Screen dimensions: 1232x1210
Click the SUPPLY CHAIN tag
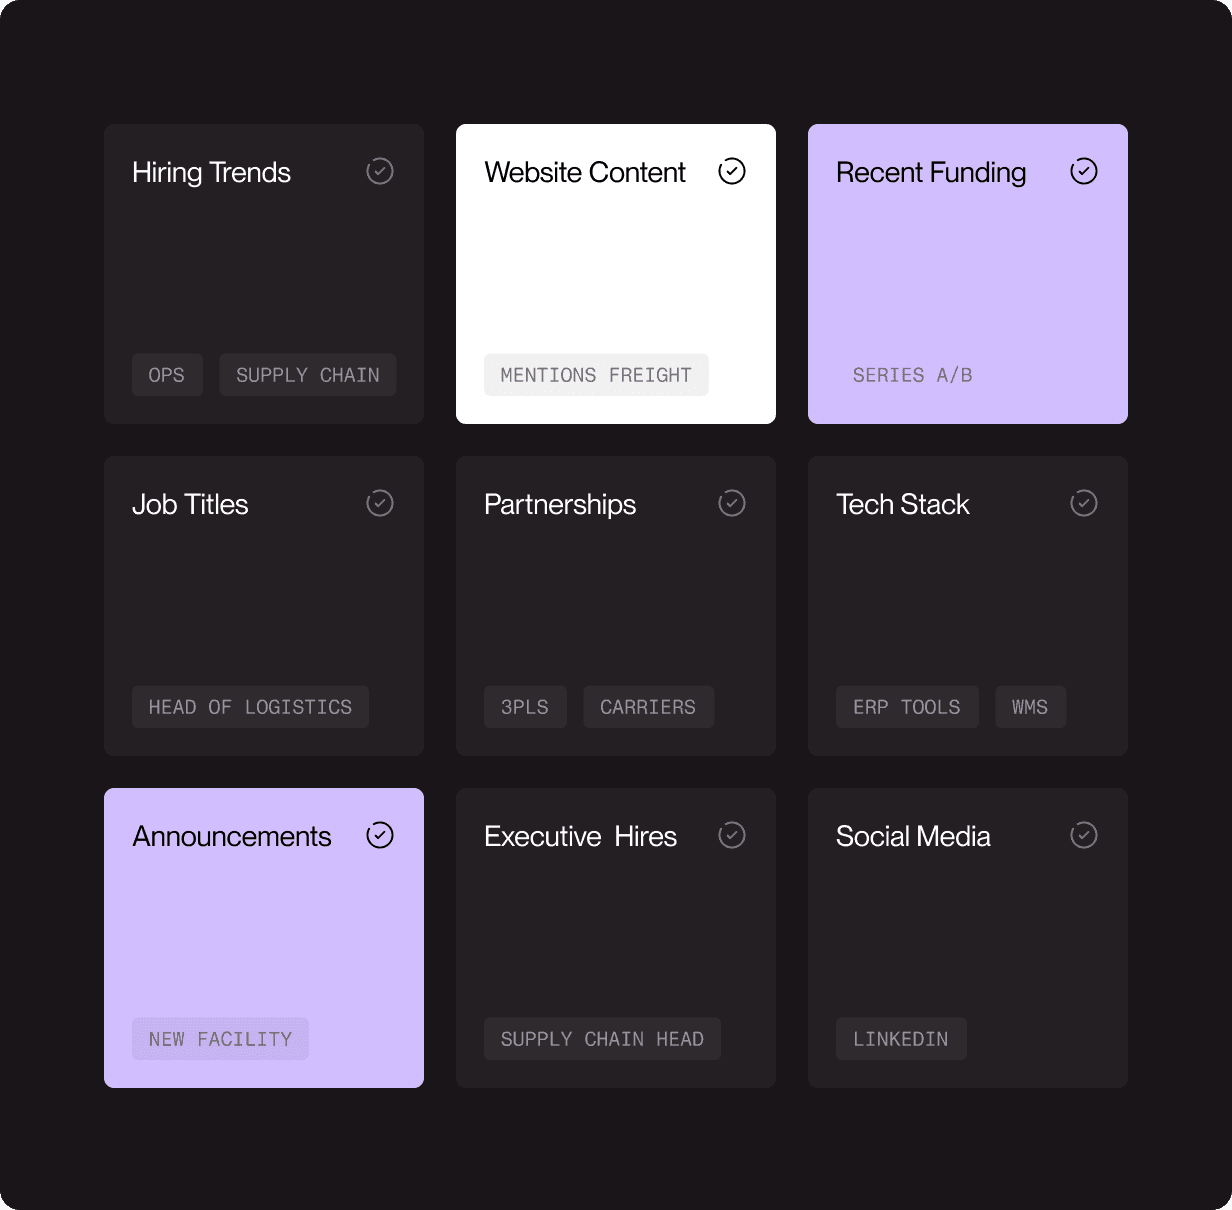pos(308,375)
